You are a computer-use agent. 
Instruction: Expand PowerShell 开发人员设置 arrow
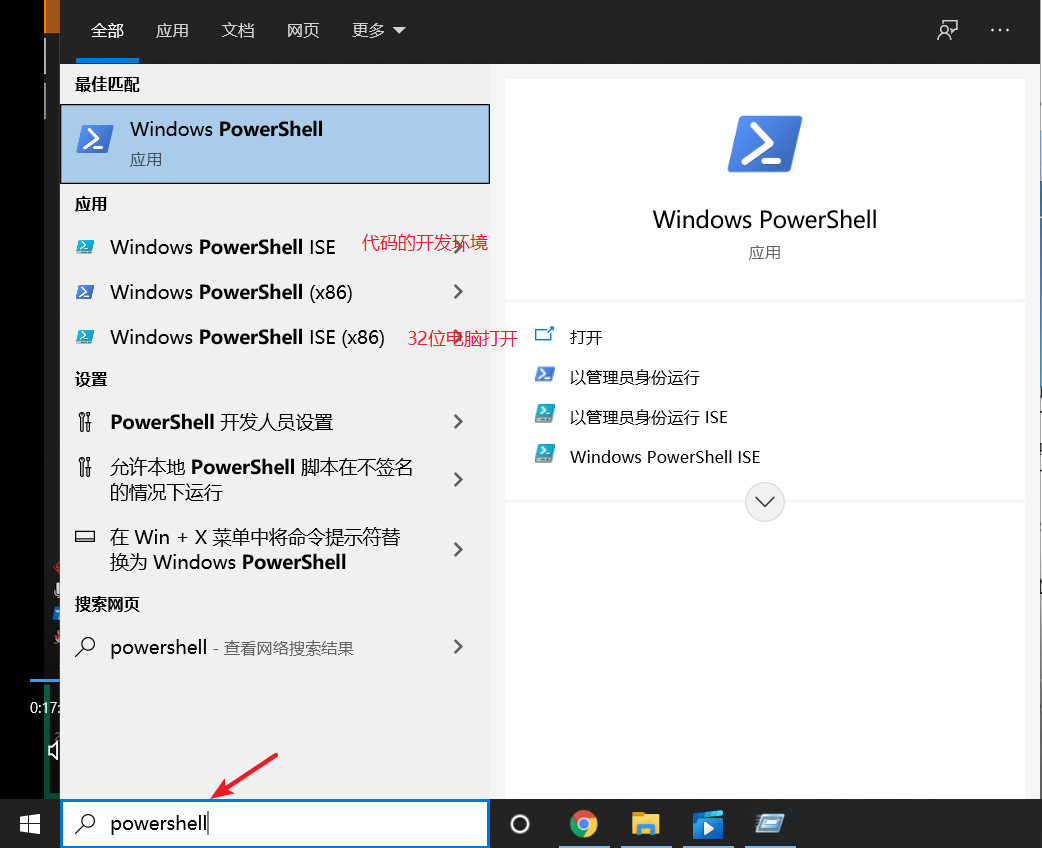coord(458,422)
